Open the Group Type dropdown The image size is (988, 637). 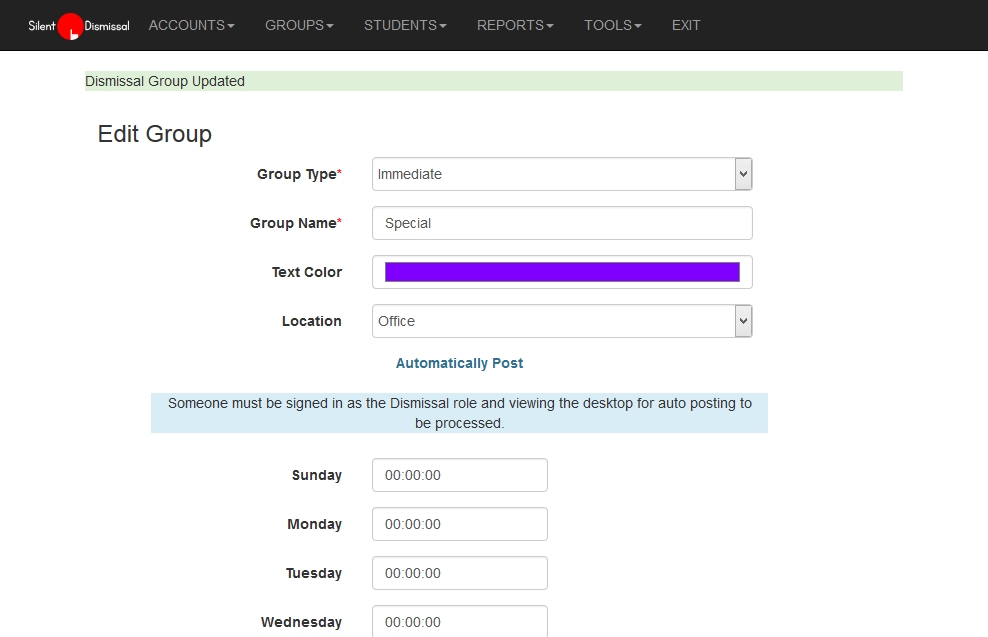point(554,174)
